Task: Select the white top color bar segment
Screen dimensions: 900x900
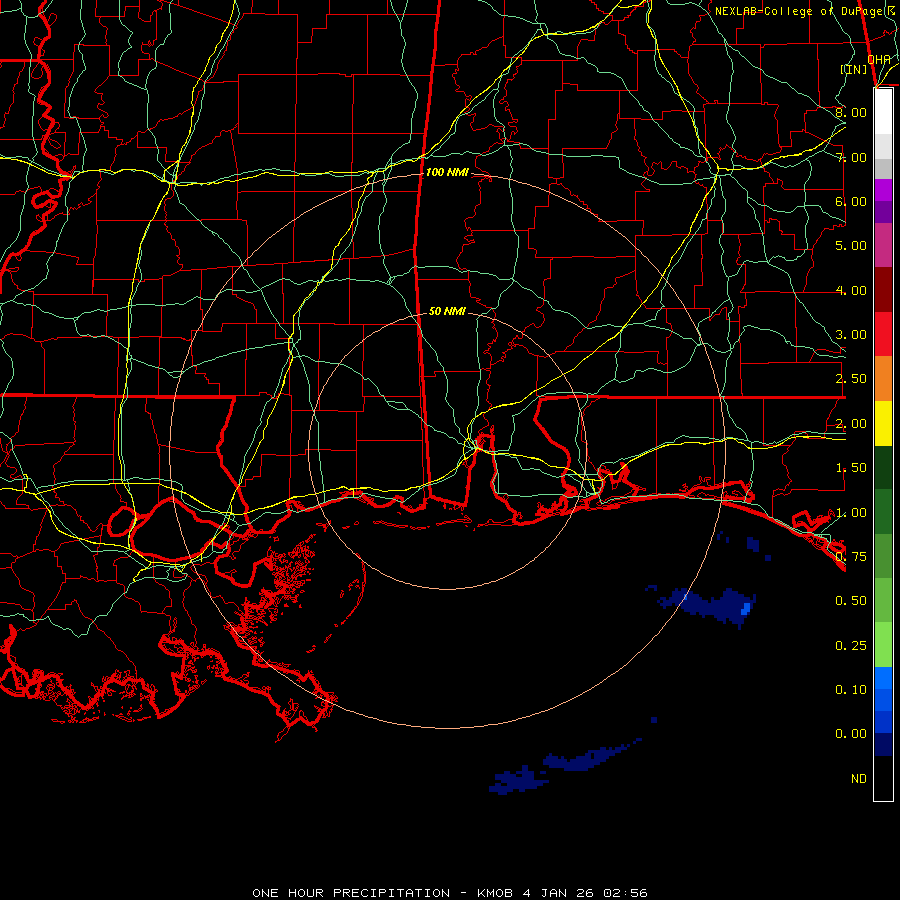Action: 883,112
